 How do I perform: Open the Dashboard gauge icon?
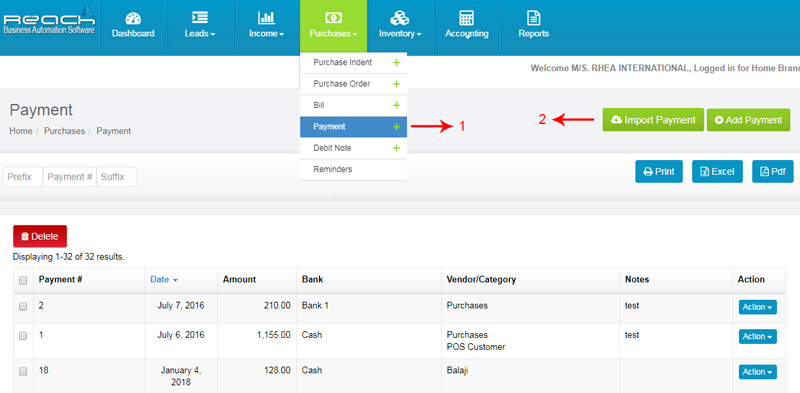pyautogui.click(x=133, y=18)
